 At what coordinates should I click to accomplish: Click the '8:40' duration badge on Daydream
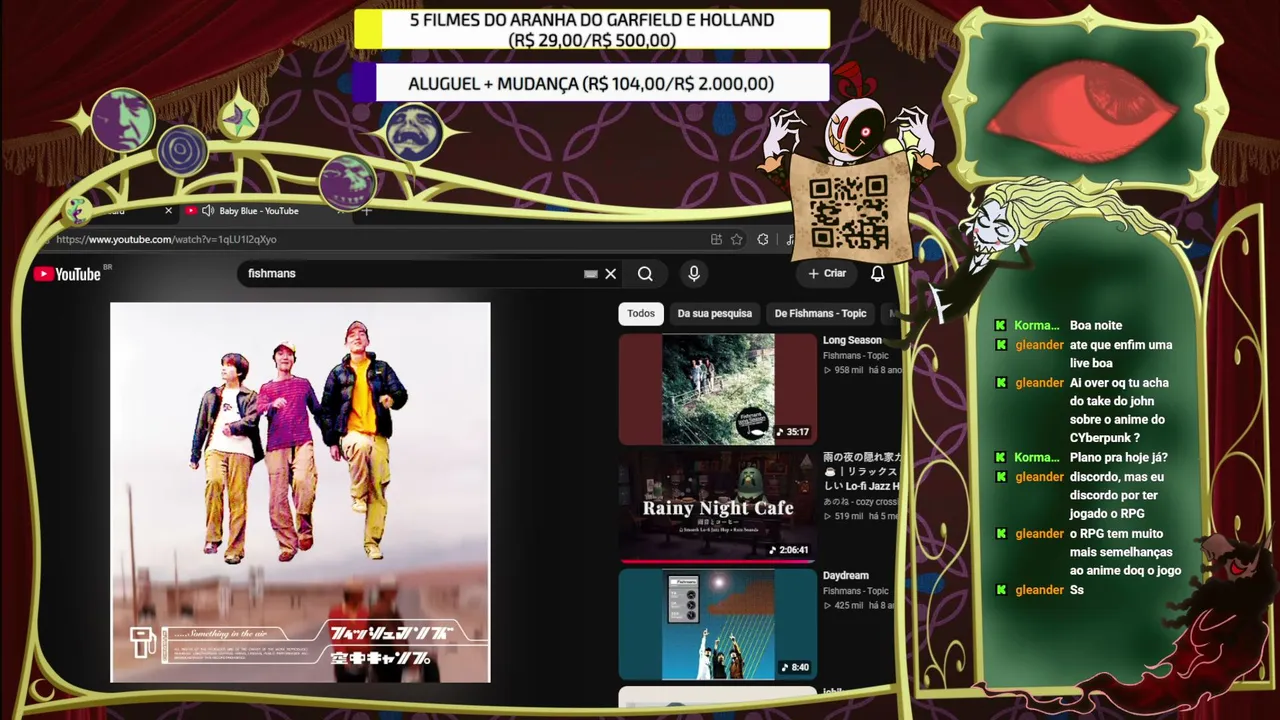(795, 667)
